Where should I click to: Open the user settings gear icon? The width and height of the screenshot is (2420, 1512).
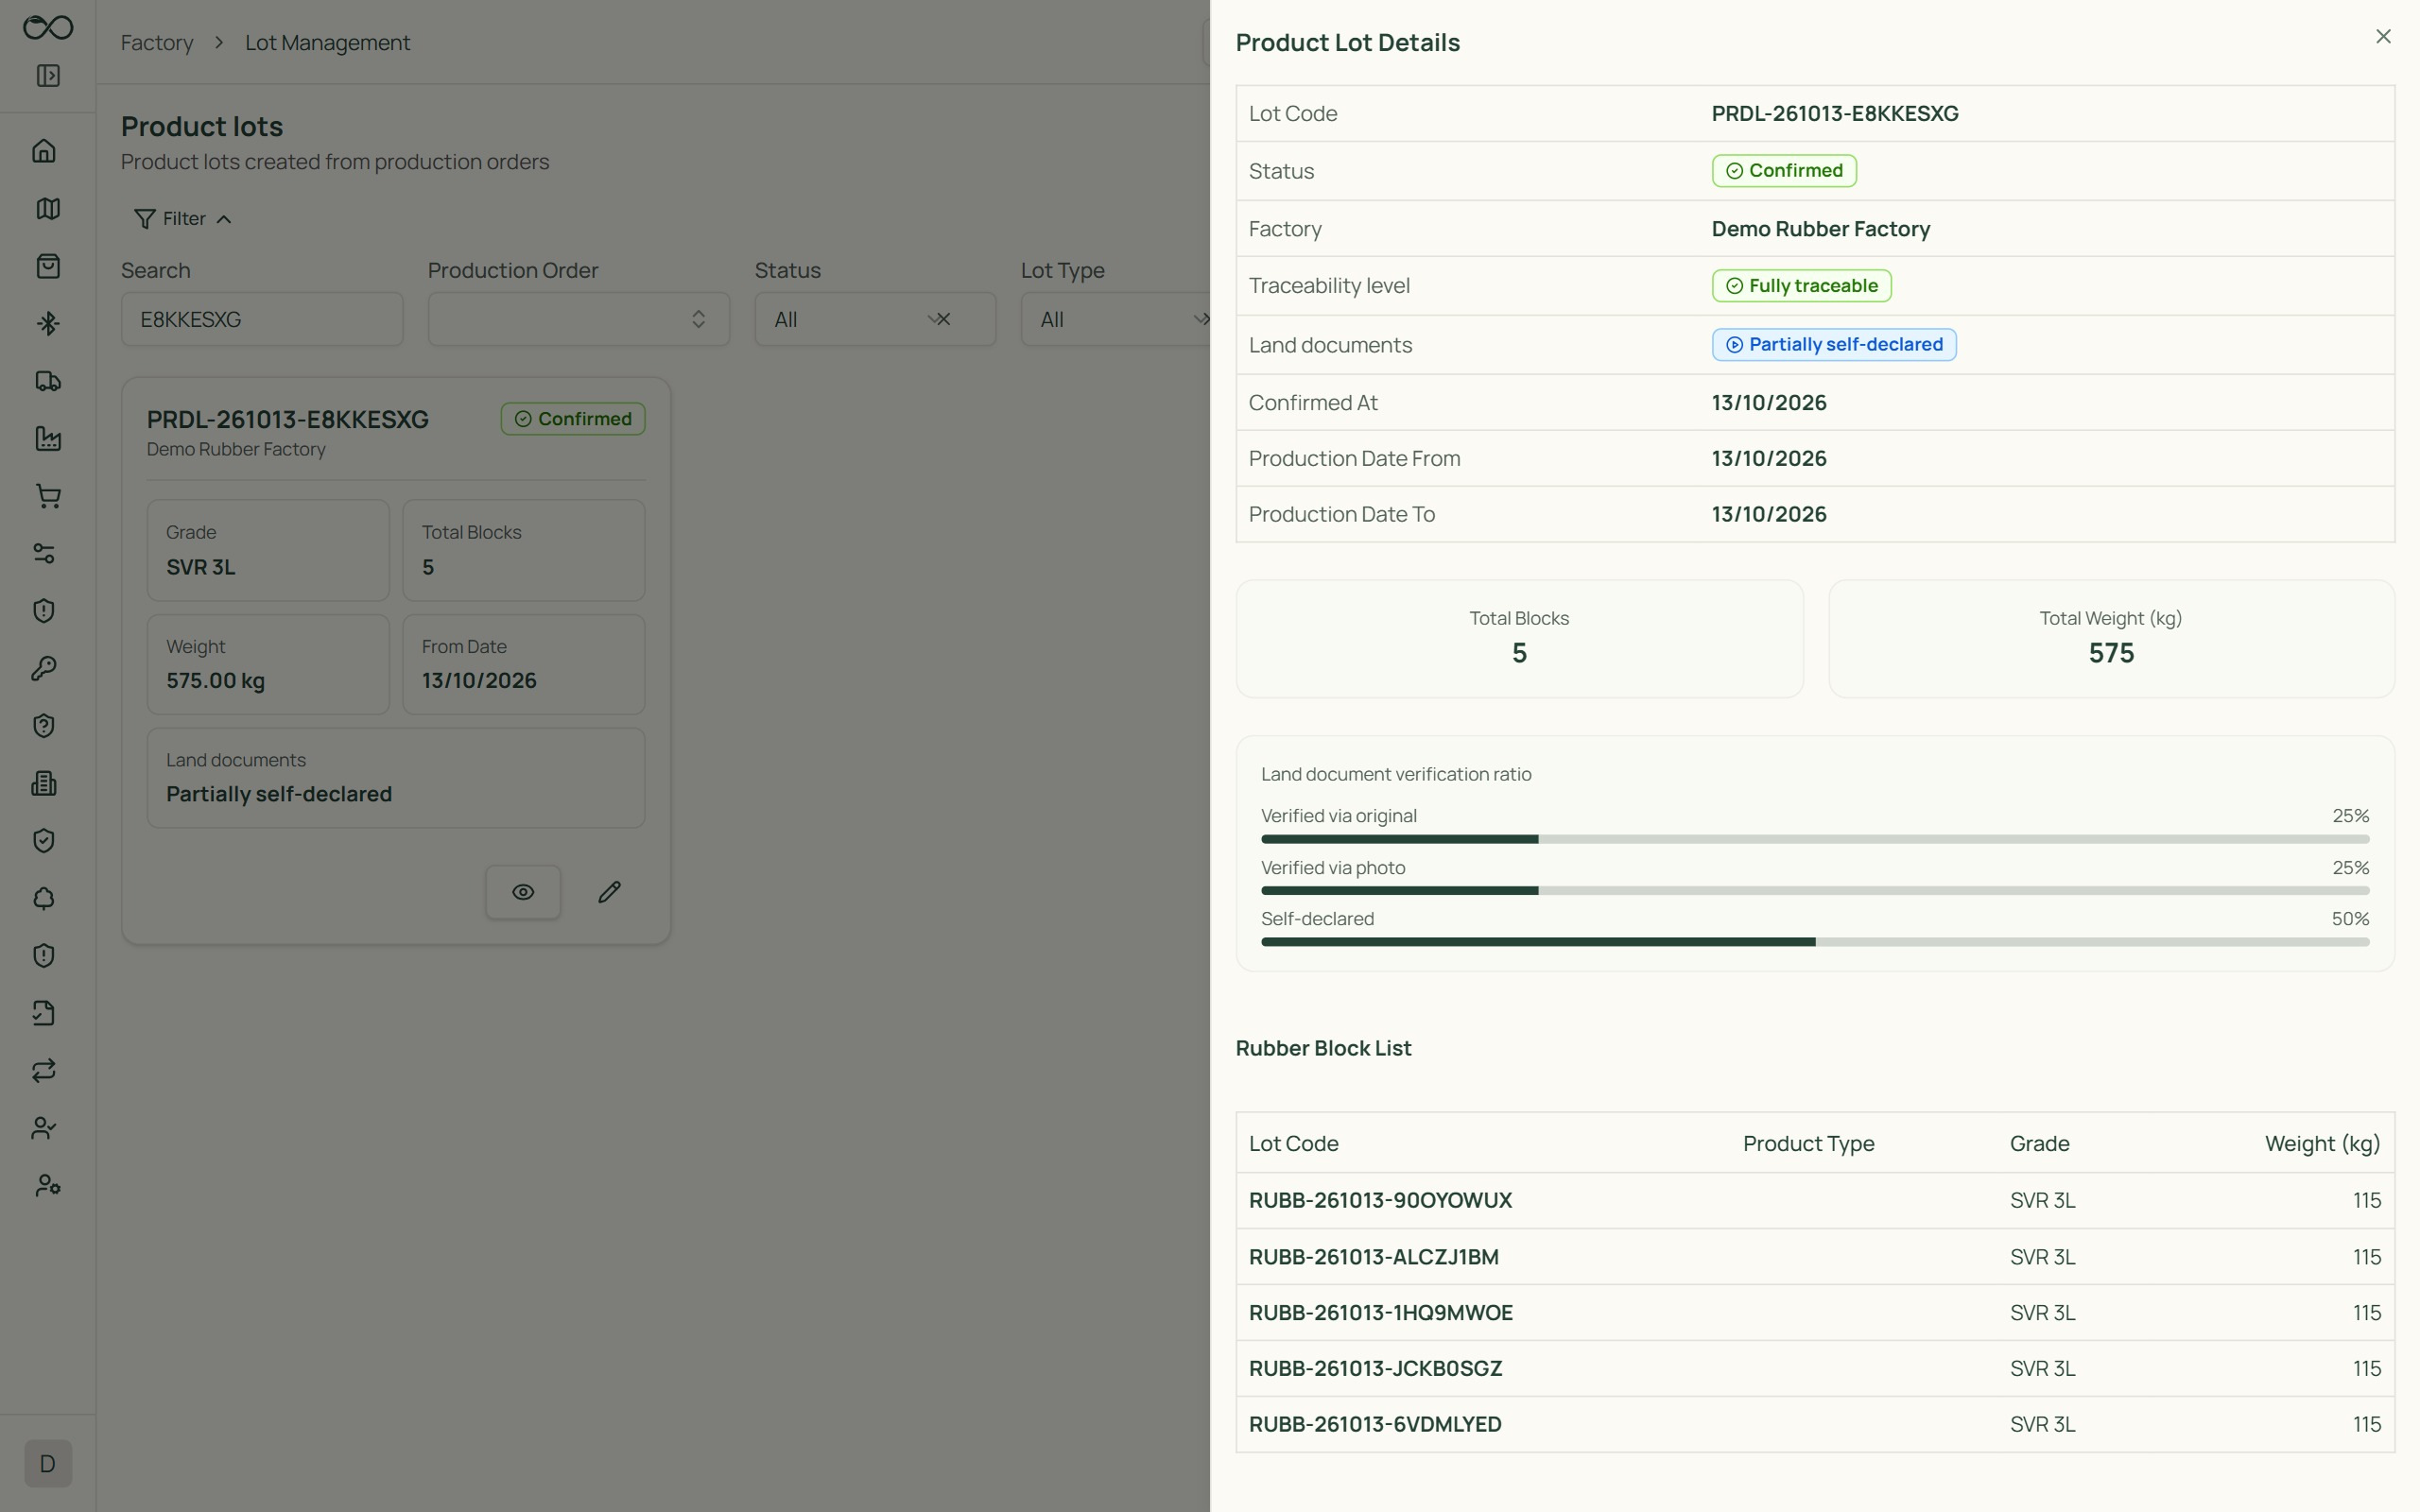point(48,1186)
